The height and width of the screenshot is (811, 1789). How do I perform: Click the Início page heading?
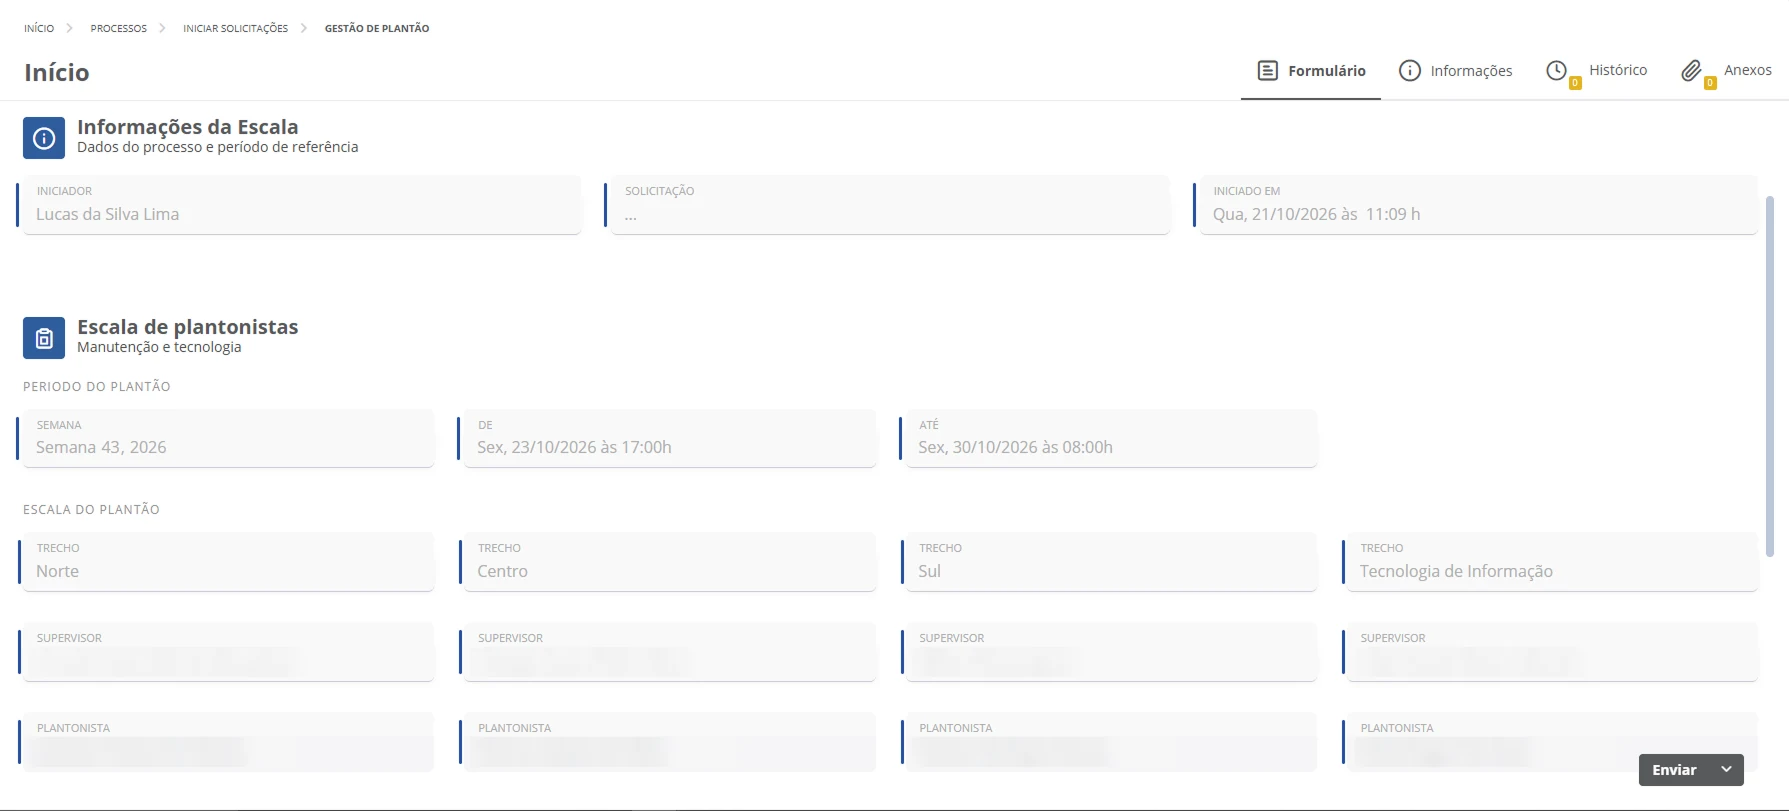[x=57, y=72]
